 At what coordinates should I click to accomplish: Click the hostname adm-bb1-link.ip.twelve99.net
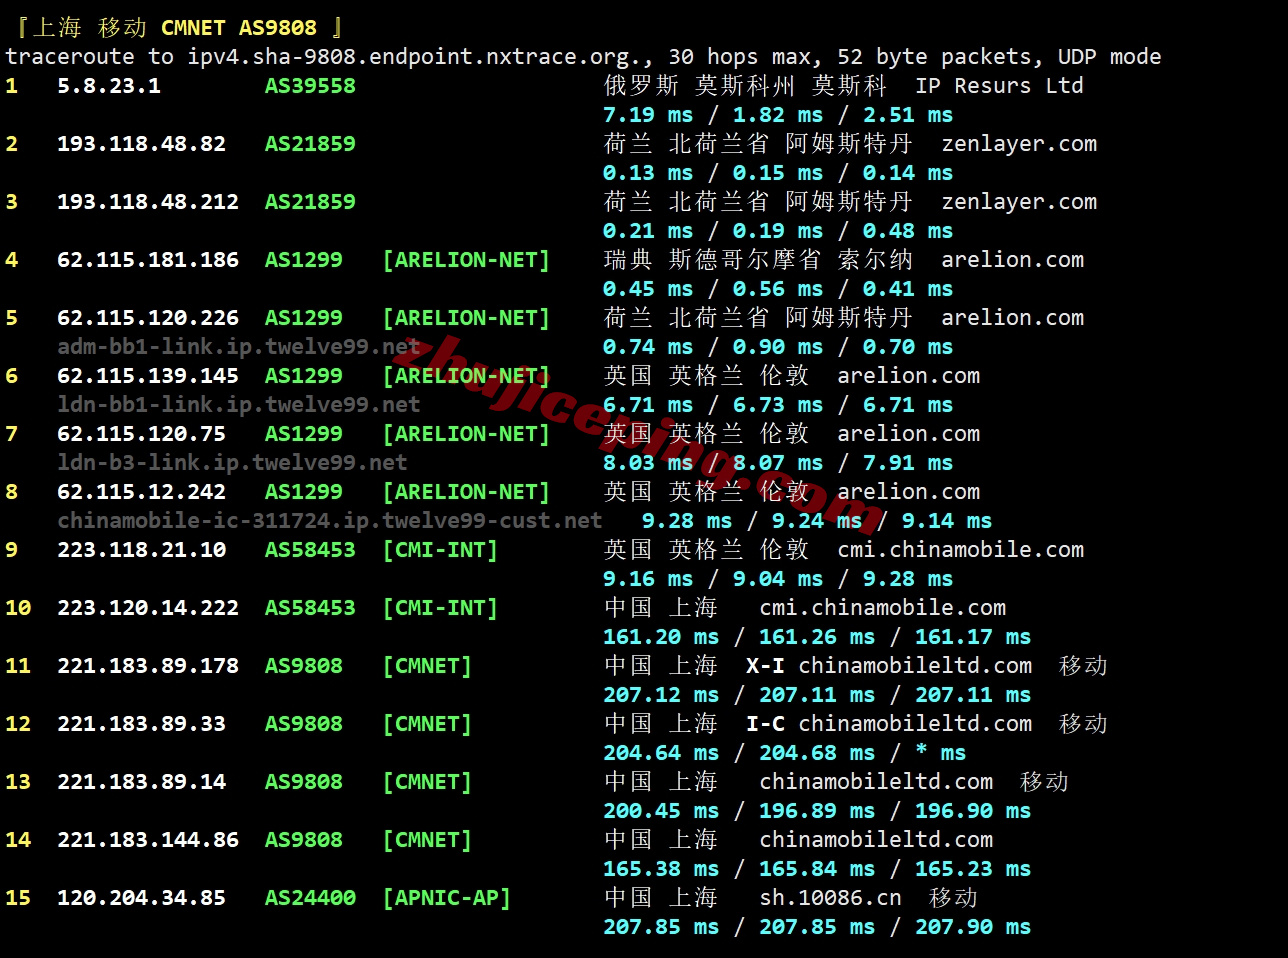pyautogui.click(x=238, y=347)
